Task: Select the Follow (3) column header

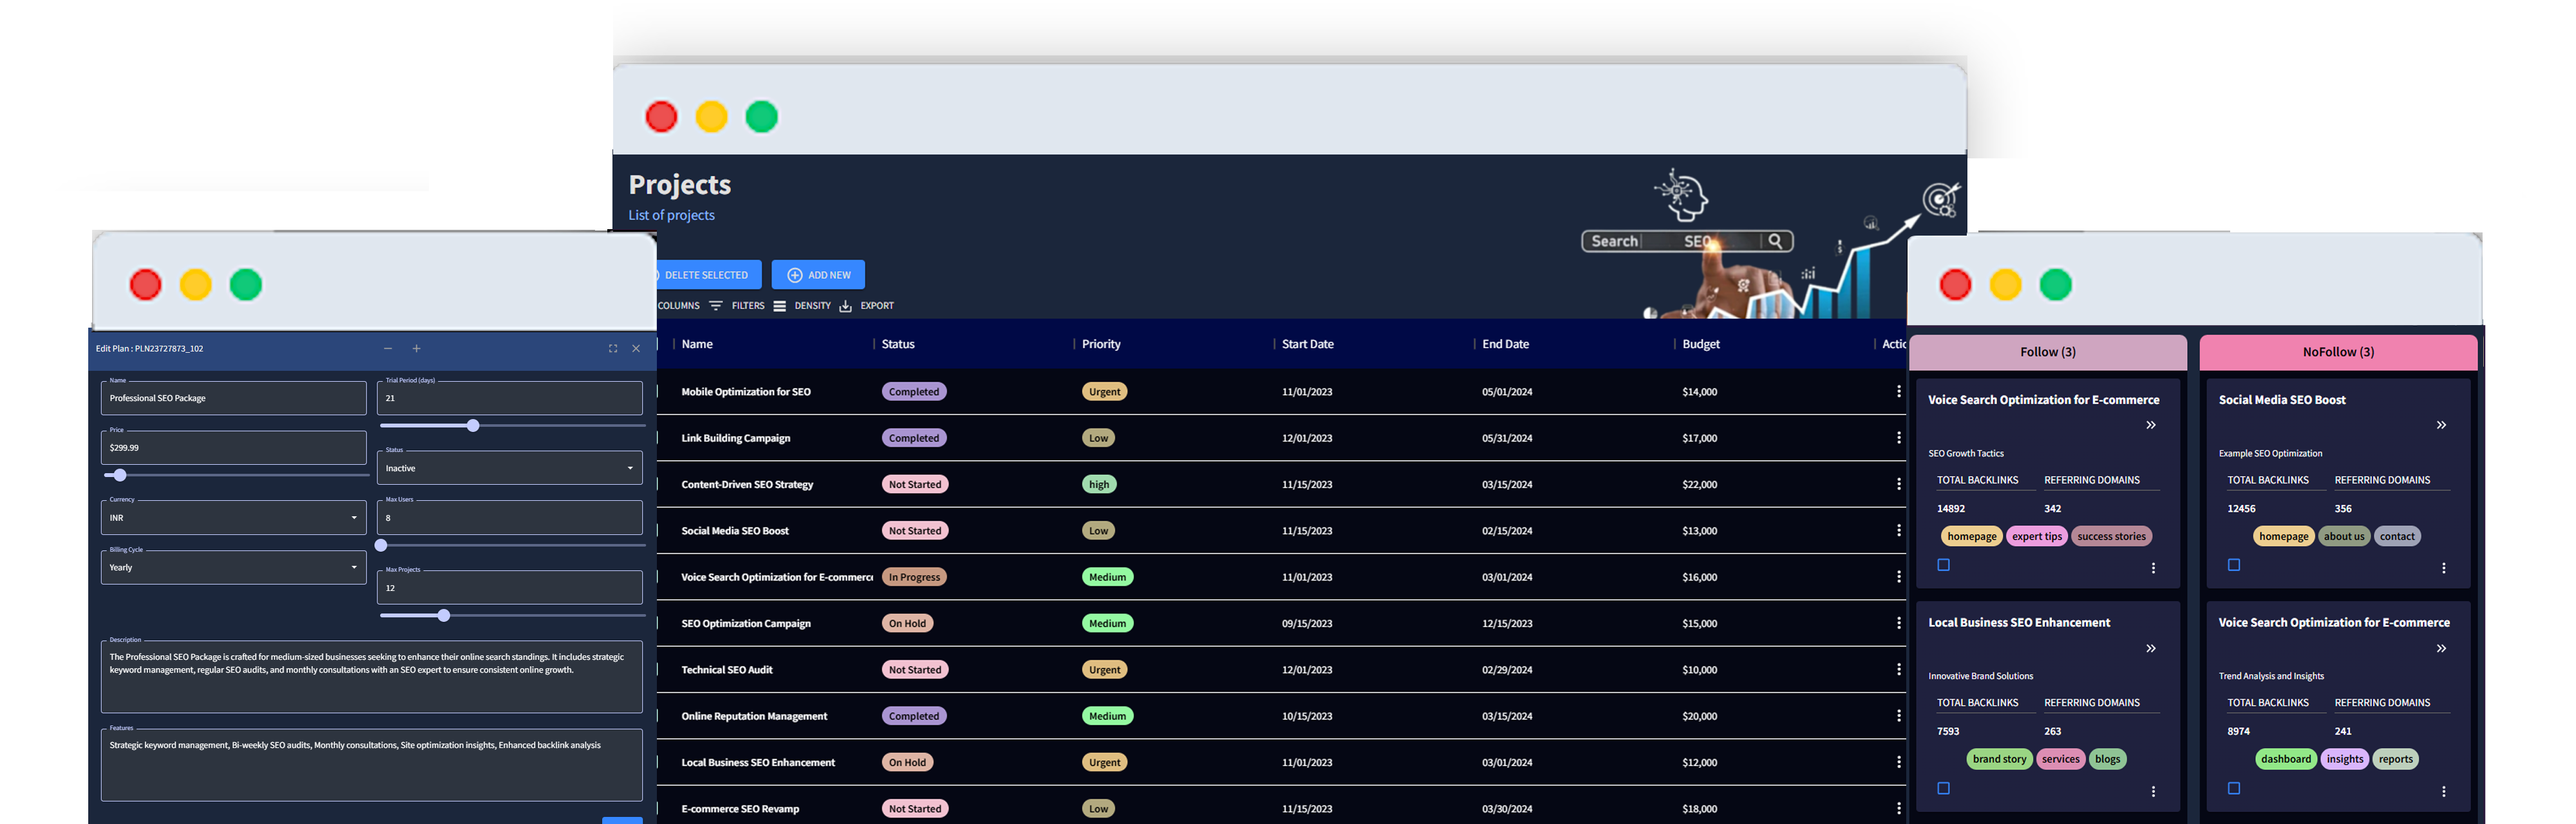Action: [x=2047, y=352]
